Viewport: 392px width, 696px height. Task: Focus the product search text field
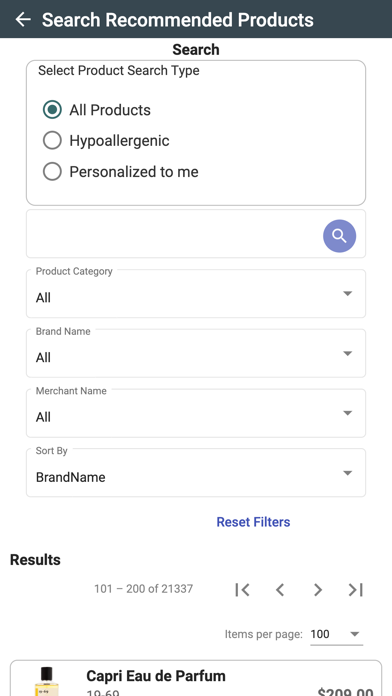(173, 234)
